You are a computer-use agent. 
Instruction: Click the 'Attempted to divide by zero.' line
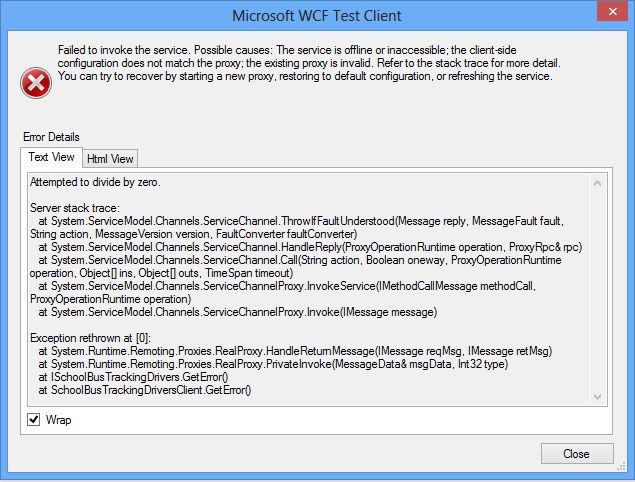pyautogui.click(x=95, y=182)
